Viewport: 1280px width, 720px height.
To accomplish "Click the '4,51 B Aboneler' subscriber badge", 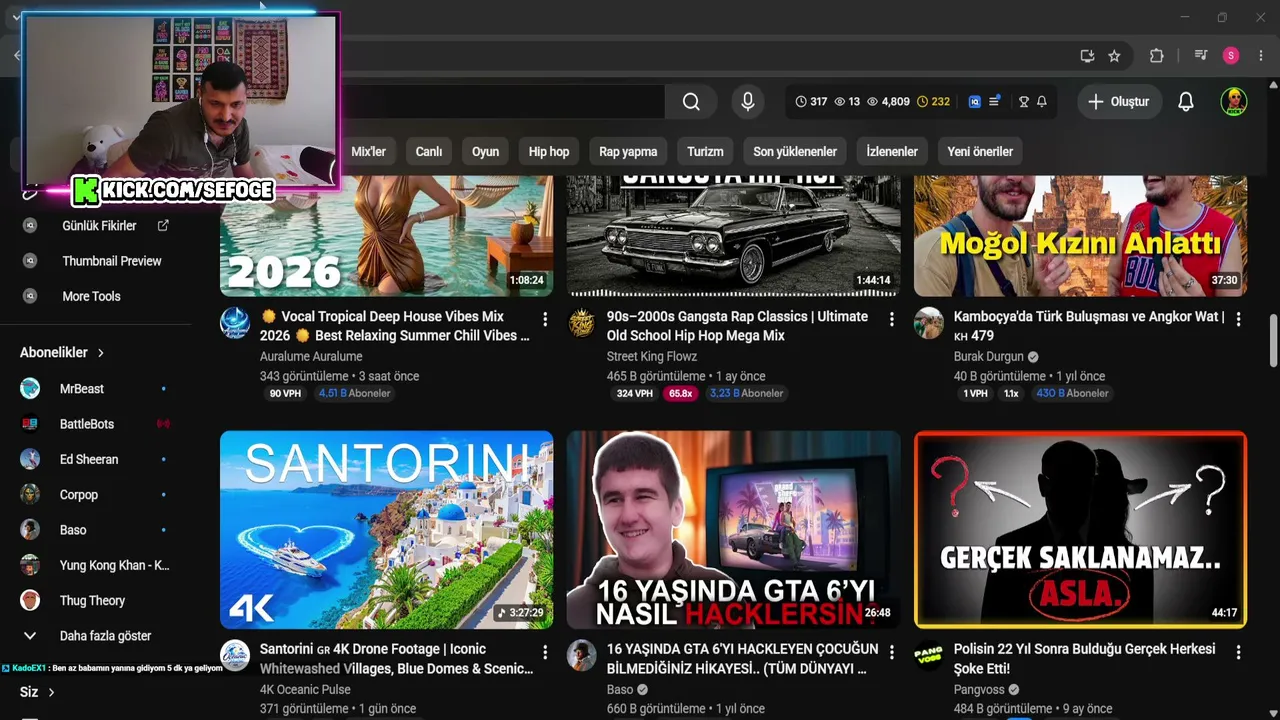I will pos(355,394).
